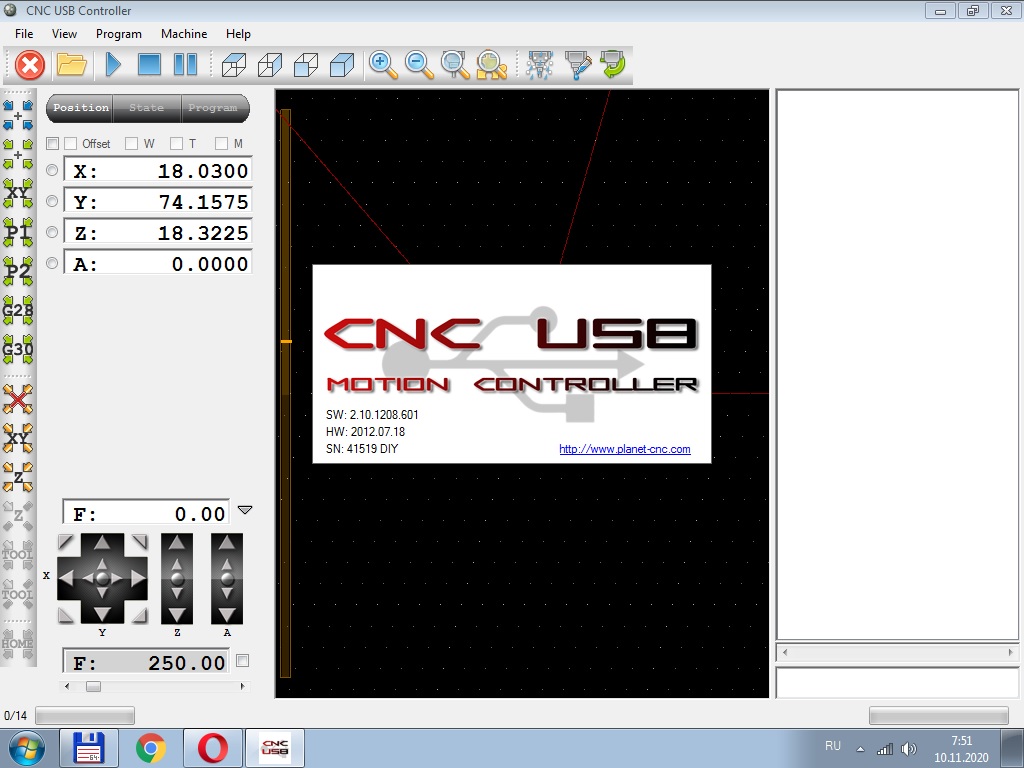Open the Program menu
Screen dimensions: 1024x768
118,34
